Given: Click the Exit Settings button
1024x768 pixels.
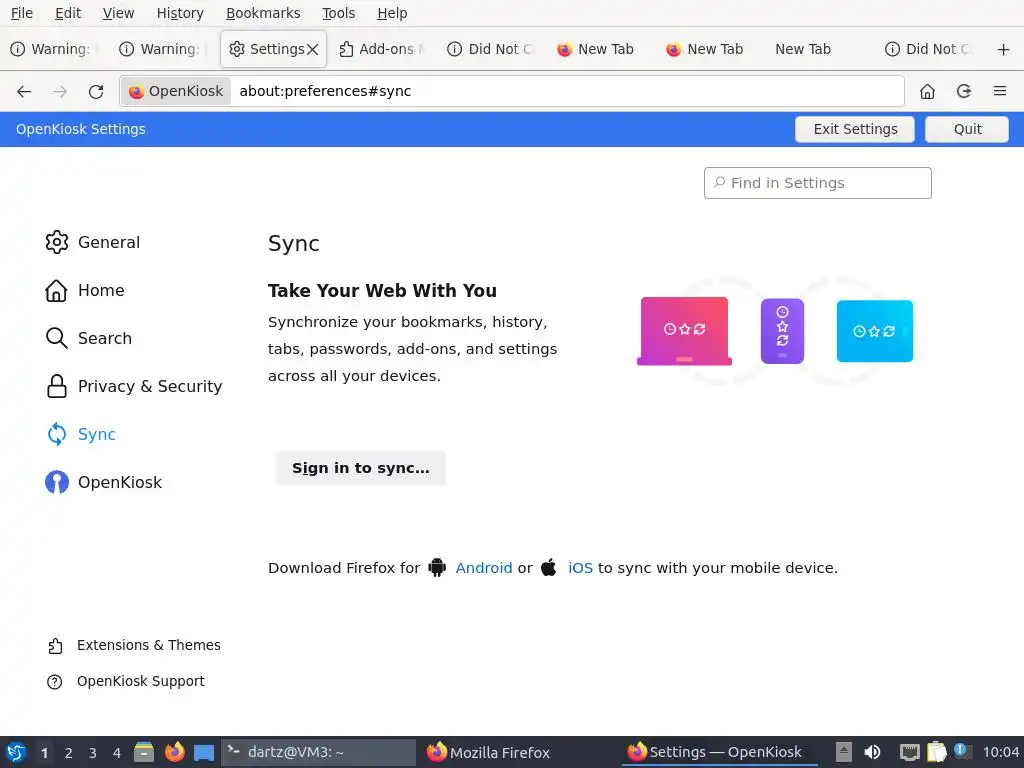Looking at the screenshot, I should pyautogui.click(x=855, y=129).
